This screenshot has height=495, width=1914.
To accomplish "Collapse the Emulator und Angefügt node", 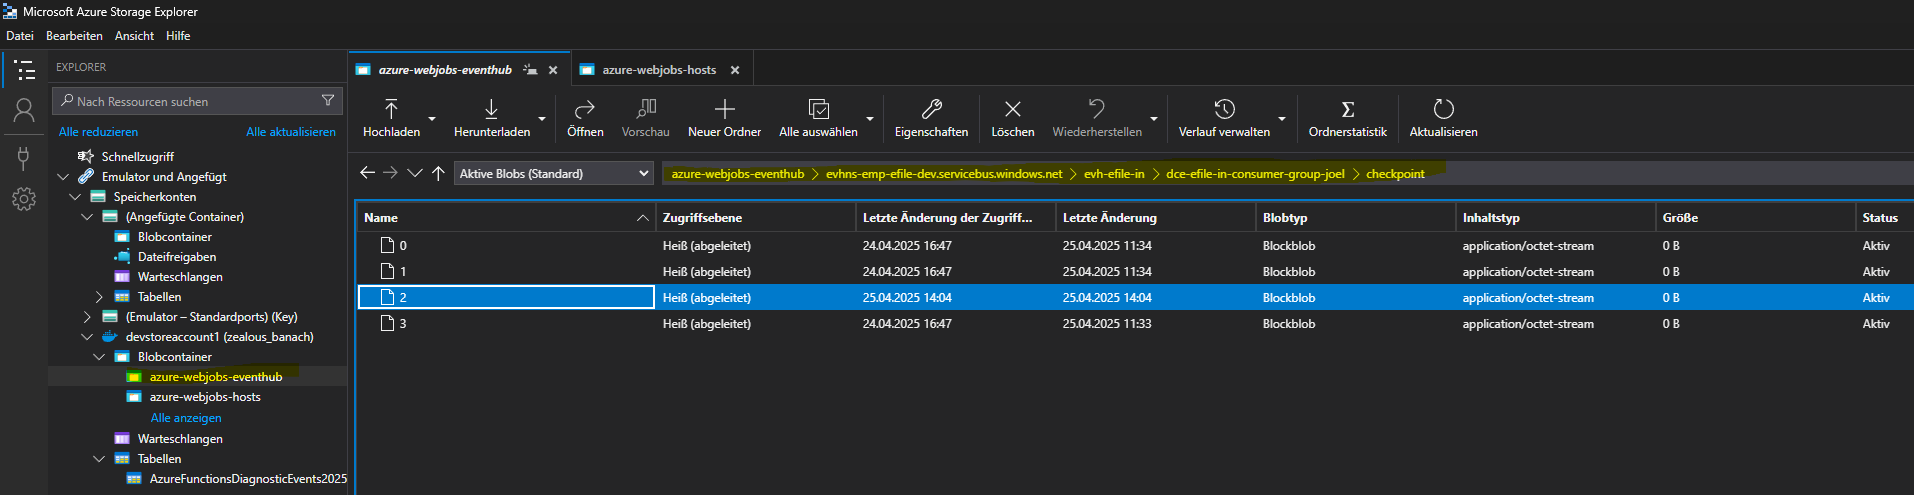I will (63, 177).
